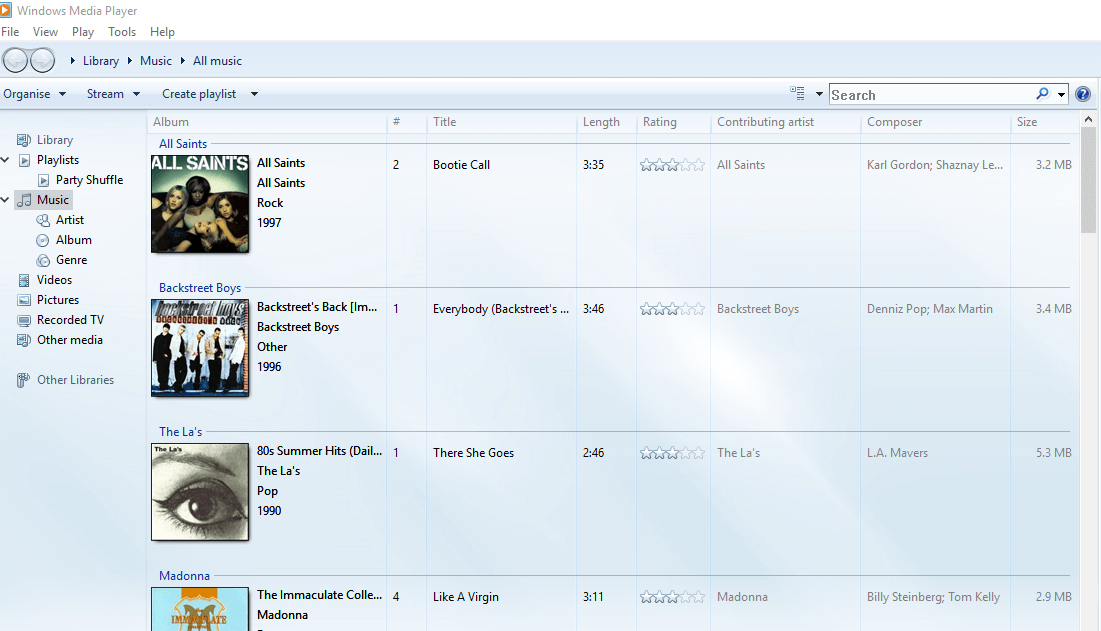Click the Library icon in the sidebar
This screenshot has width=1101, height=631.
pyautogui.click(x=24, y=140)
